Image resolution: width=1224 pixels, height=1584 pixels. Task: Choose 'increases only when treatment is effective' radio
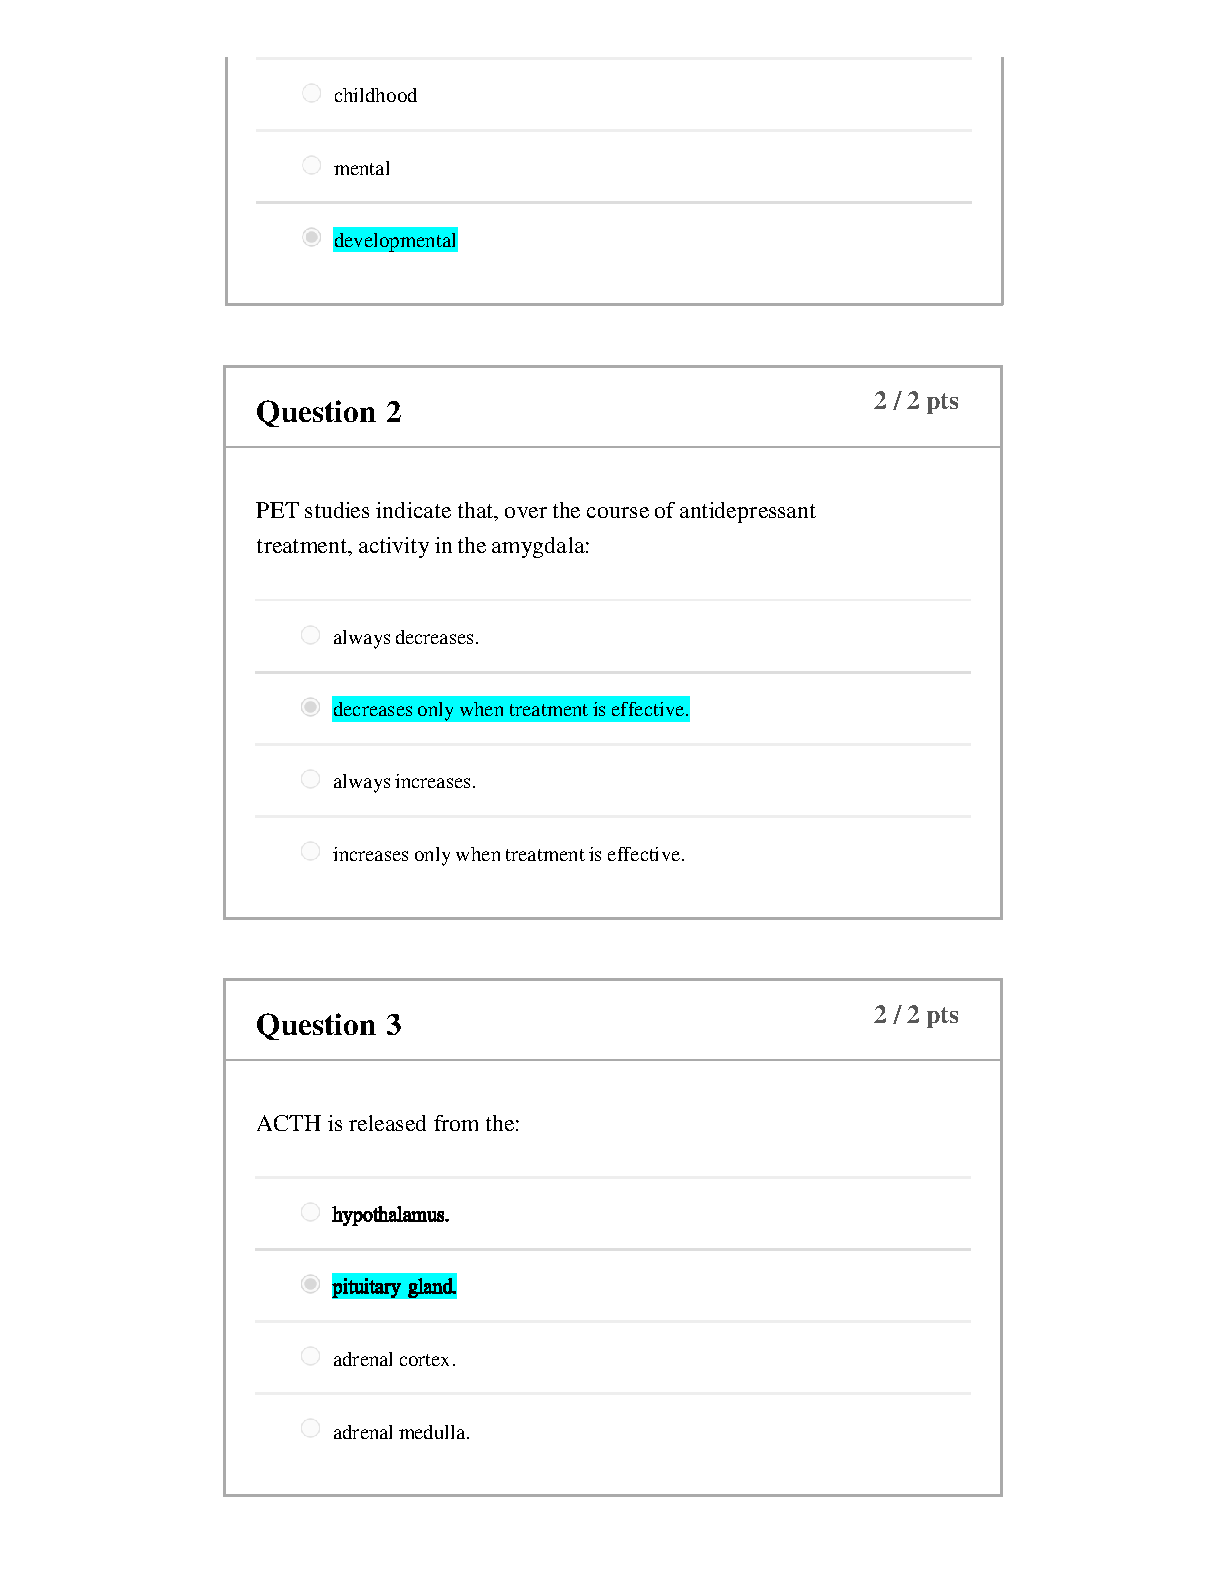tap(310, 851)
